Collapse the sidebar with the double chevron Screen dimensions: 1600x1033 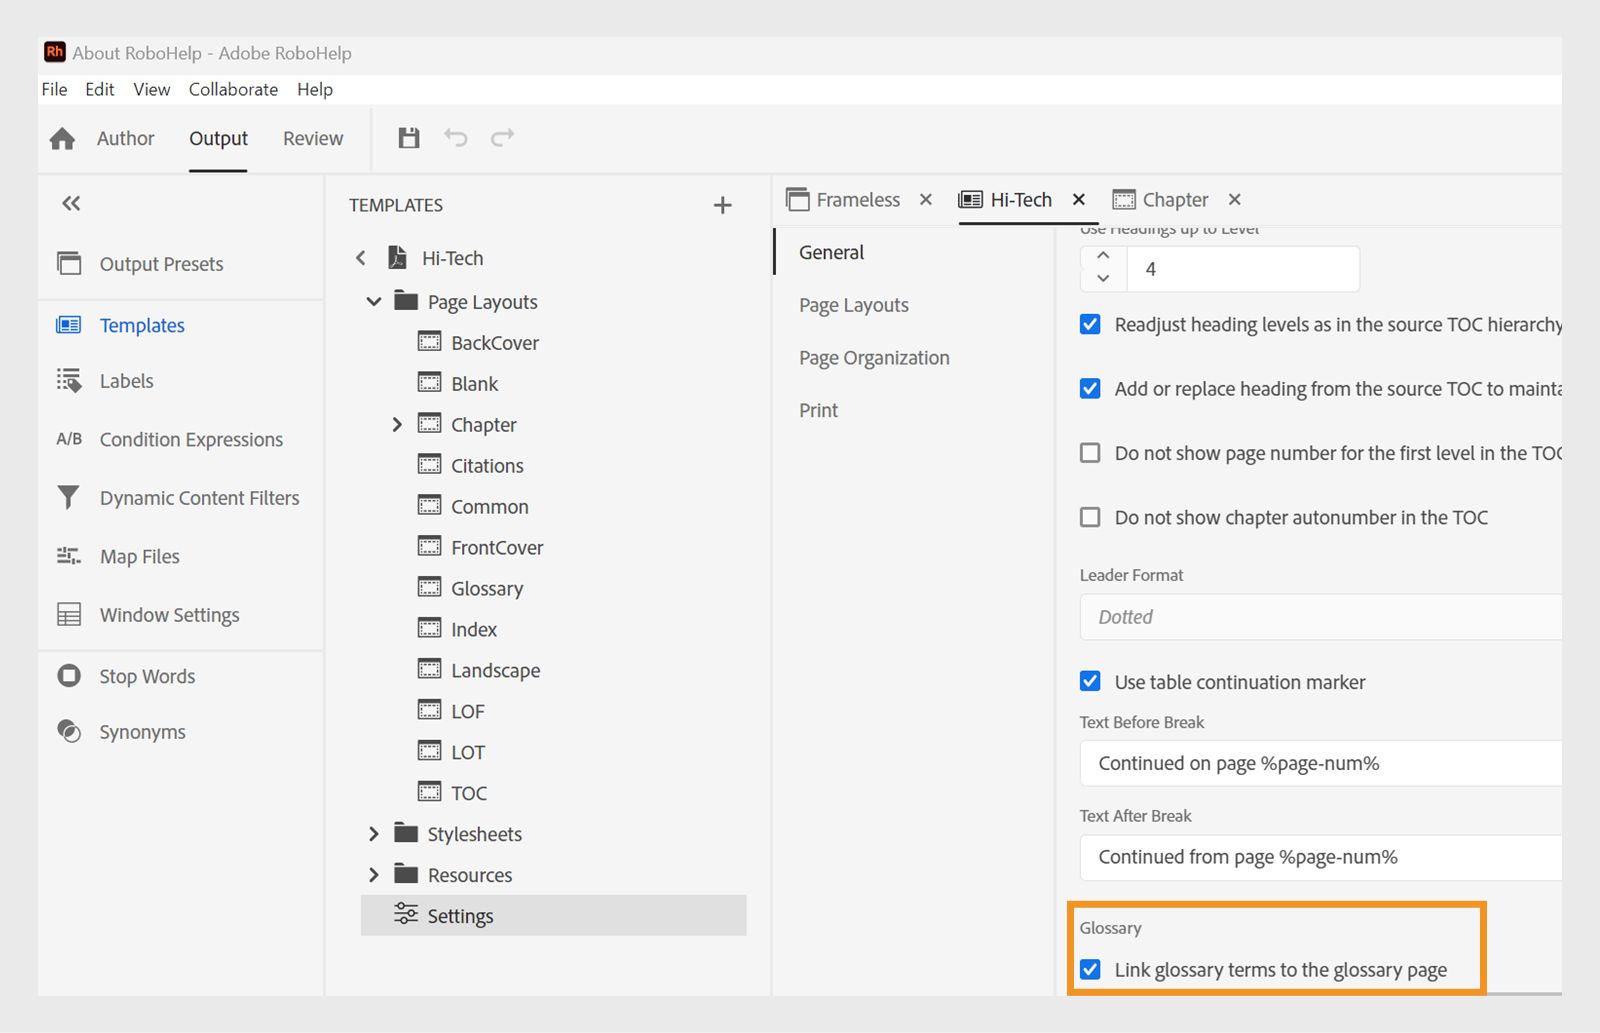pos(71,204)
